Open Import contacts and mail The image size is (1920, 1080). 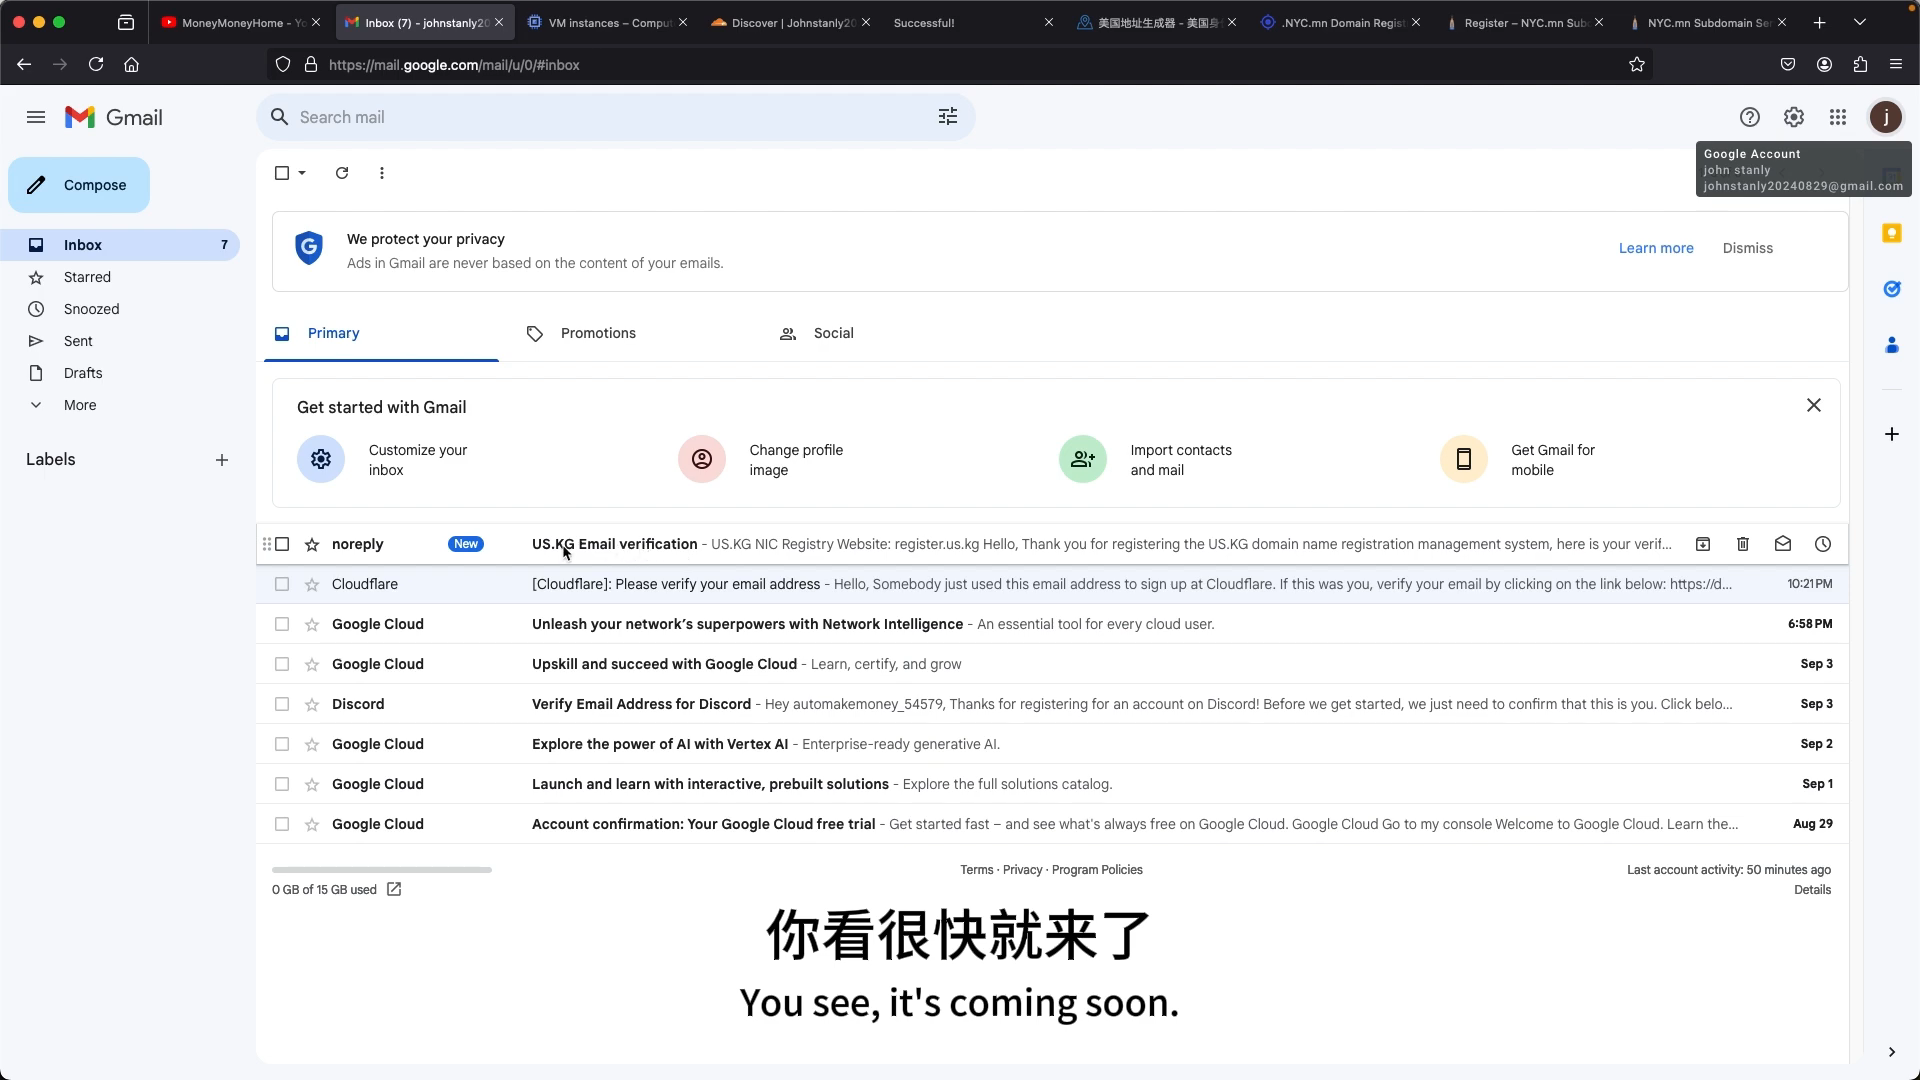1147,460
